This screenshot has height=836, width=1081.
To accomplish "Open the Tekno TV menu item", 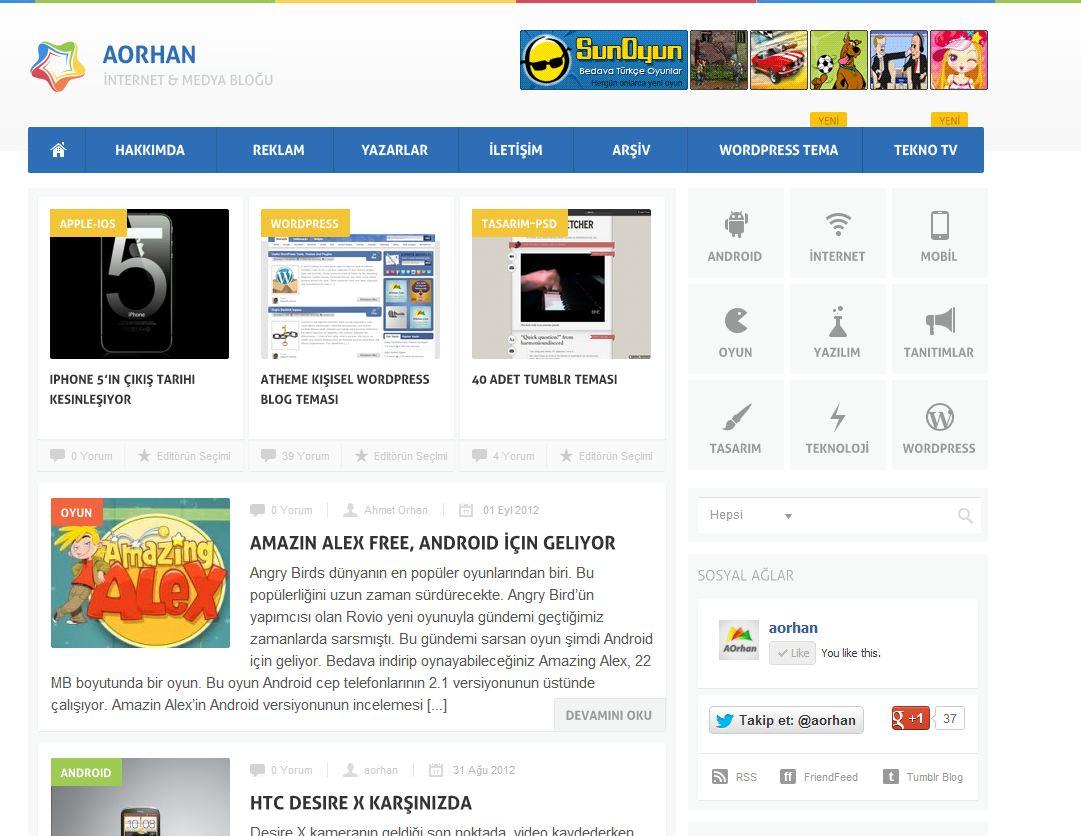I will pos(925,150).
